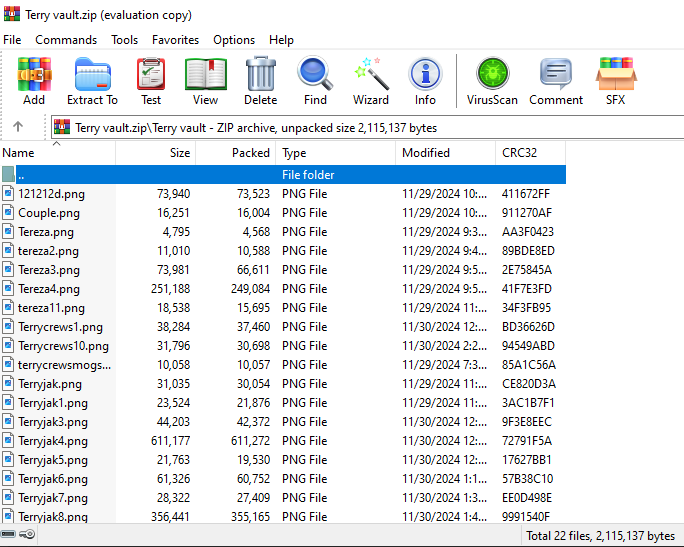Viewport: 684px width, 547px height.
Task: Select file Terryjak3.png
Action: click(53, 422)
